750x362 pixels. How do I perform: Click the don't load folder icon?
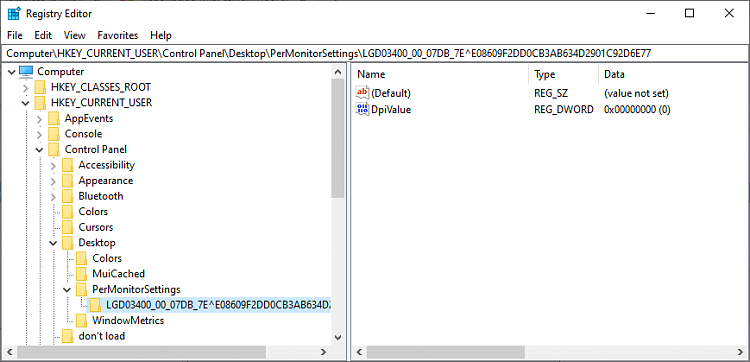pos(67,336)
